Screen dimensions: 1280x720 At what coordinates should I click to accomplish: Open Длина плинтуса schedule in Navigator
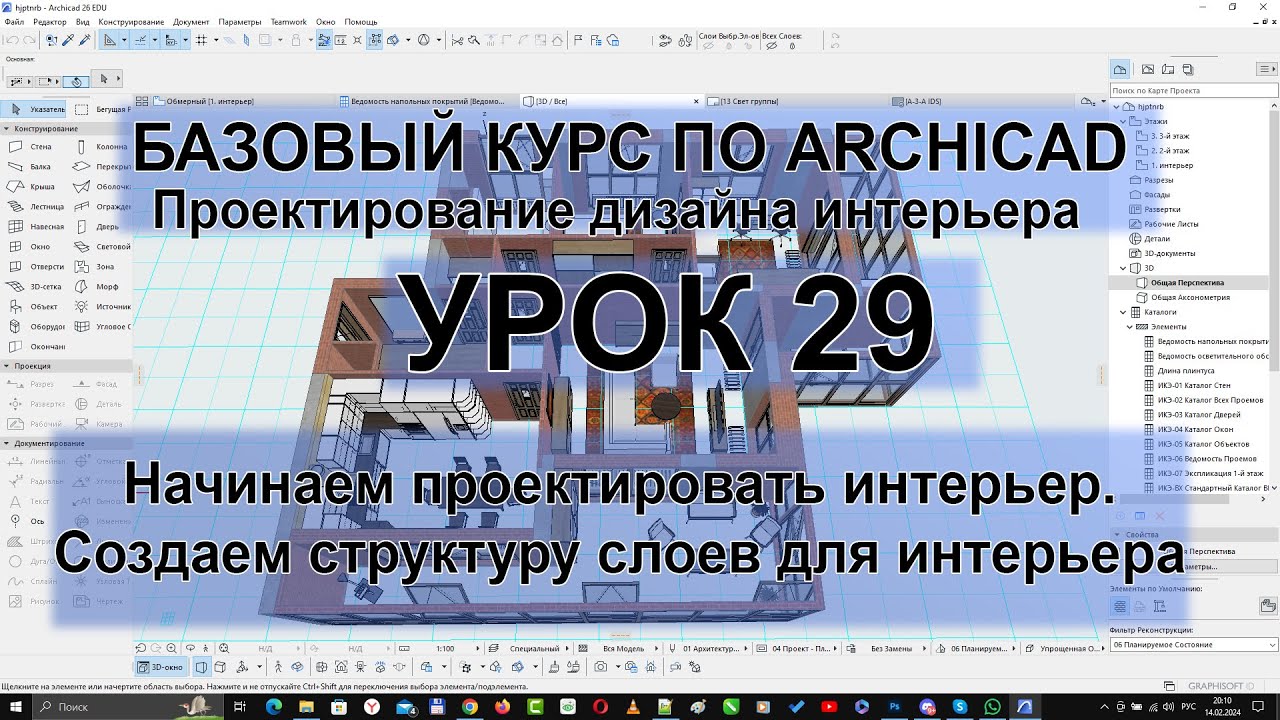[x=1187, y=370]
